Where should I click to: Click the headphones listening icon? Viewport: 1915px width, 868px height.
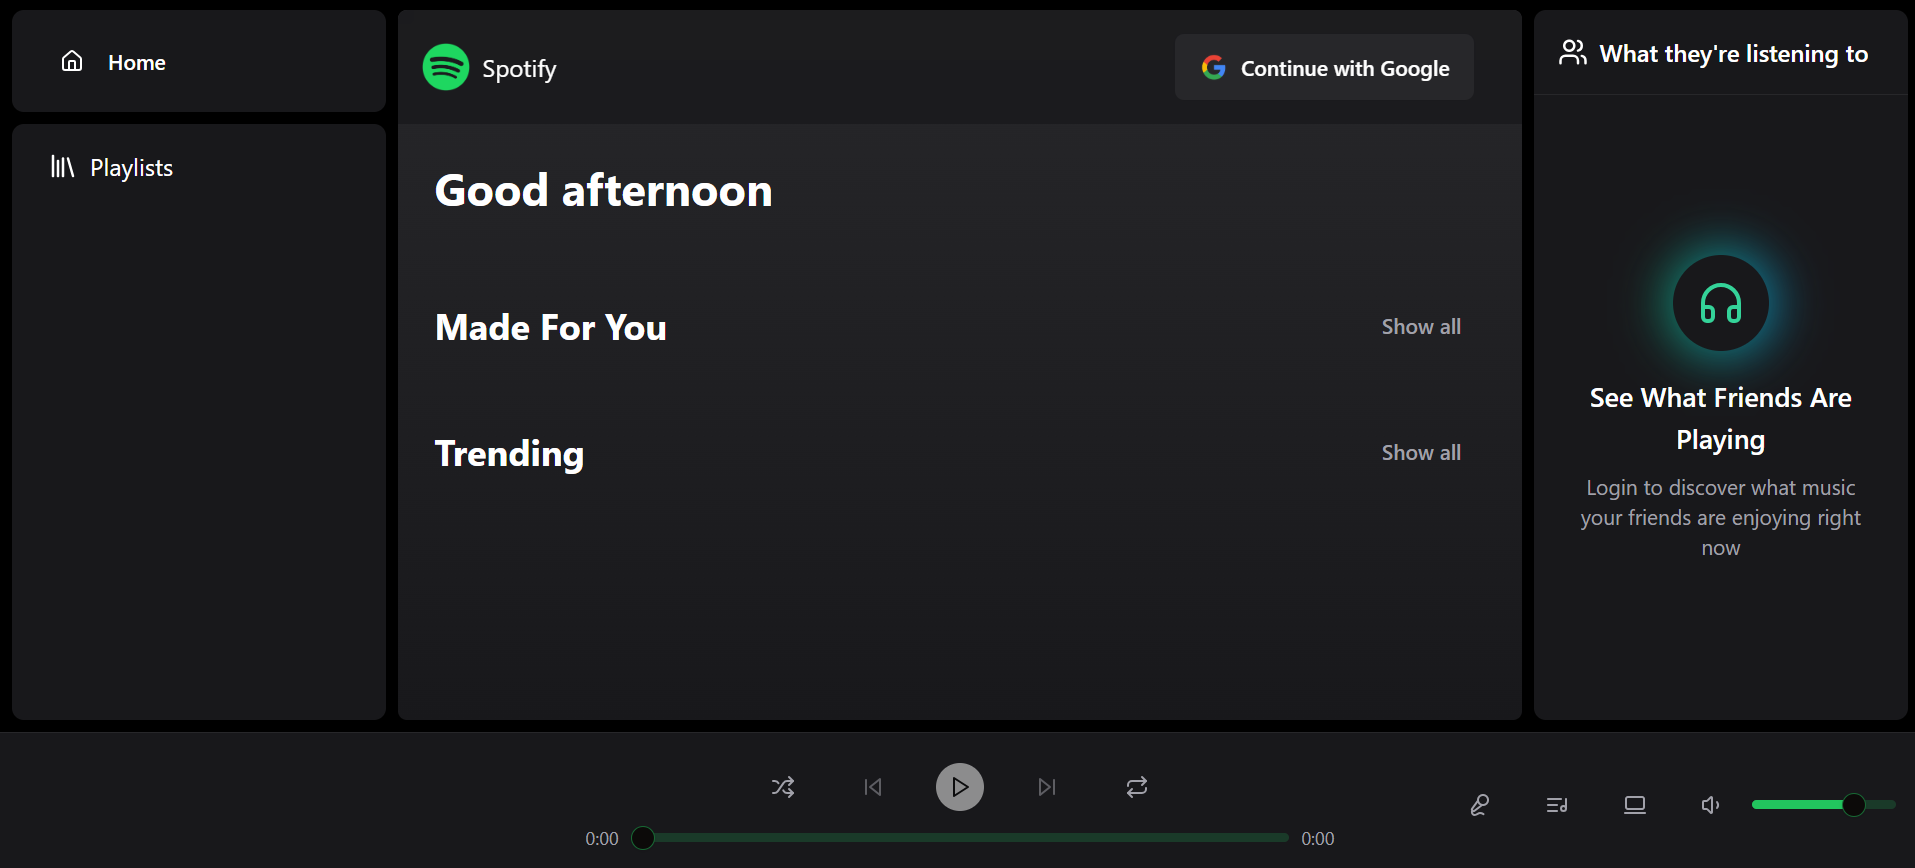point(1719,303)
